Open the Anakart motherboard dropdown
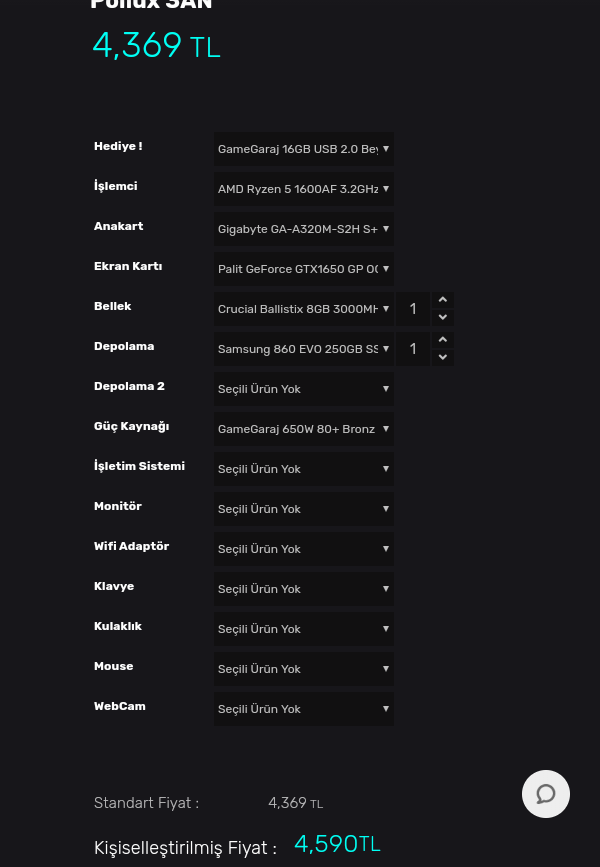 [x=303, y=229]
